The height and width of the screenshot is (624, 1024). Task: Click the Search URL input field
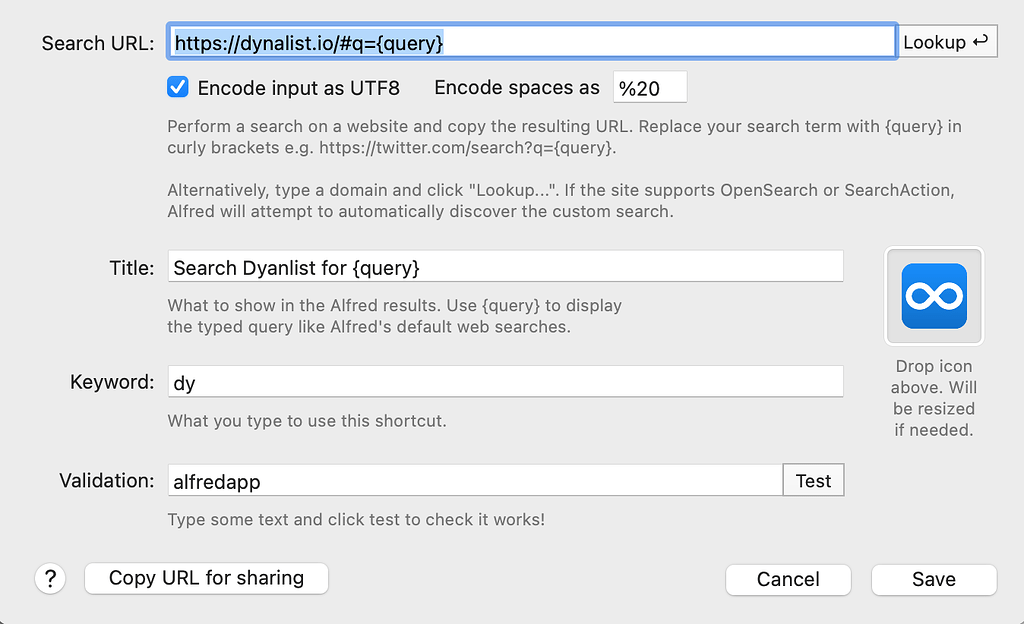pyautogui.click(x=530, y=41)
